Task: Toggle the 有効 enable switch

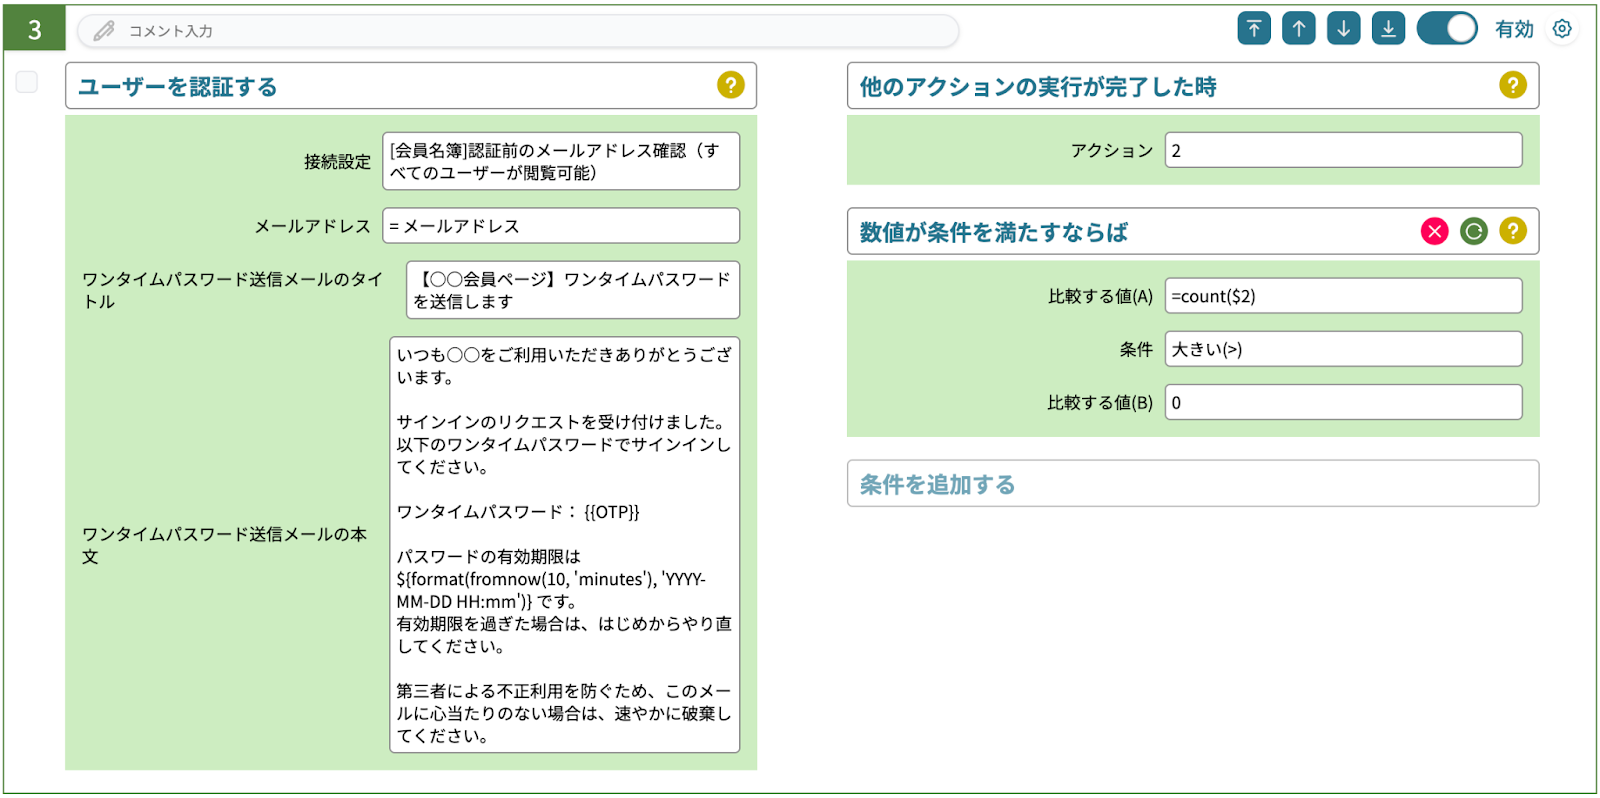Action: coord(1447,29)
